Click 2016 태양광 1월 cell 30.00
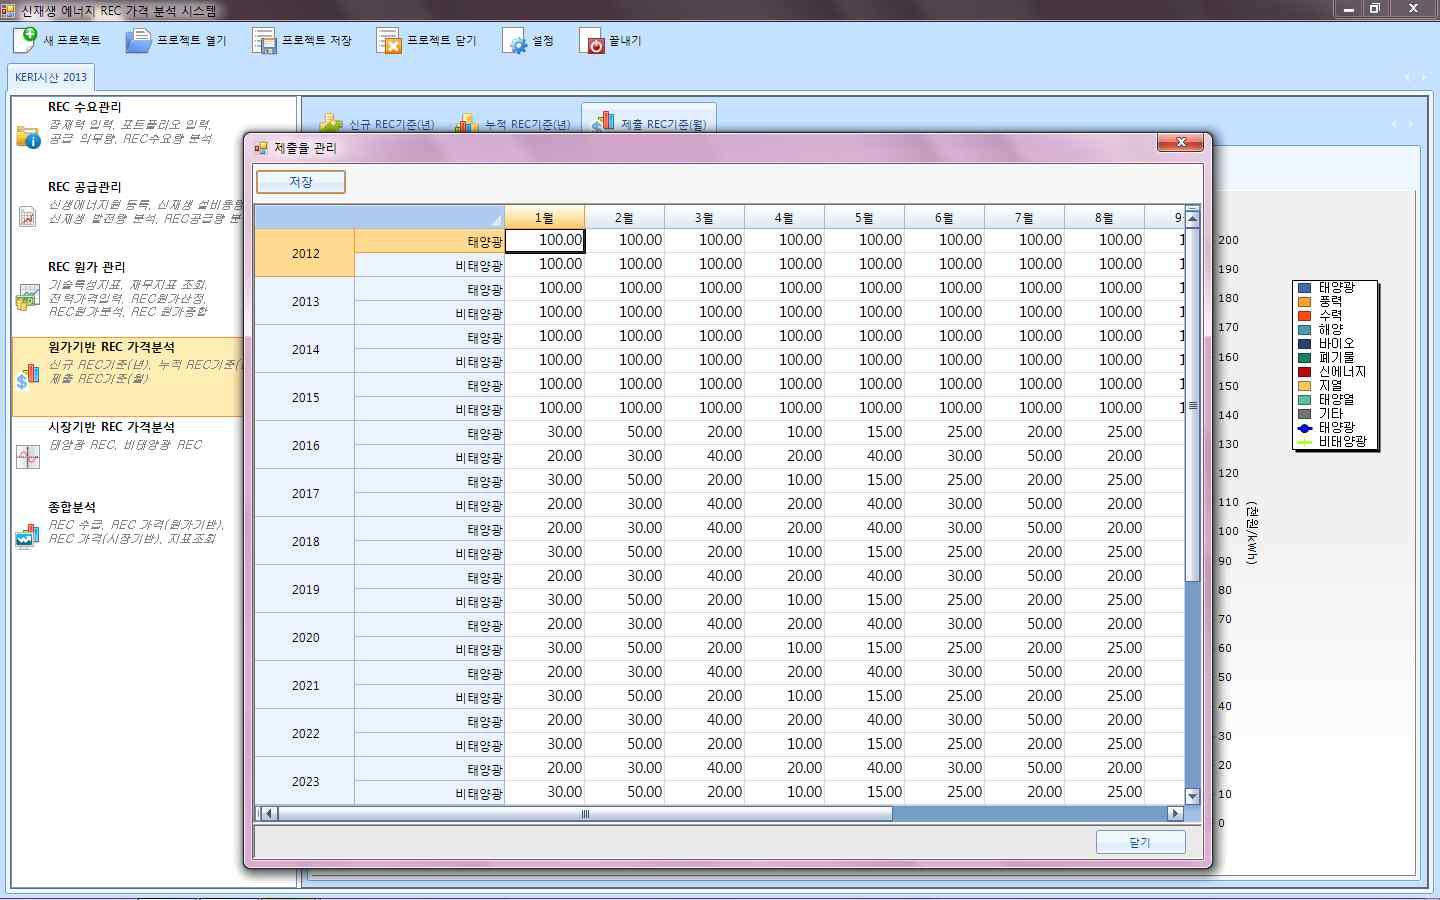The width and height of the screenshot is (1440, 900). (x=545, y=432)
